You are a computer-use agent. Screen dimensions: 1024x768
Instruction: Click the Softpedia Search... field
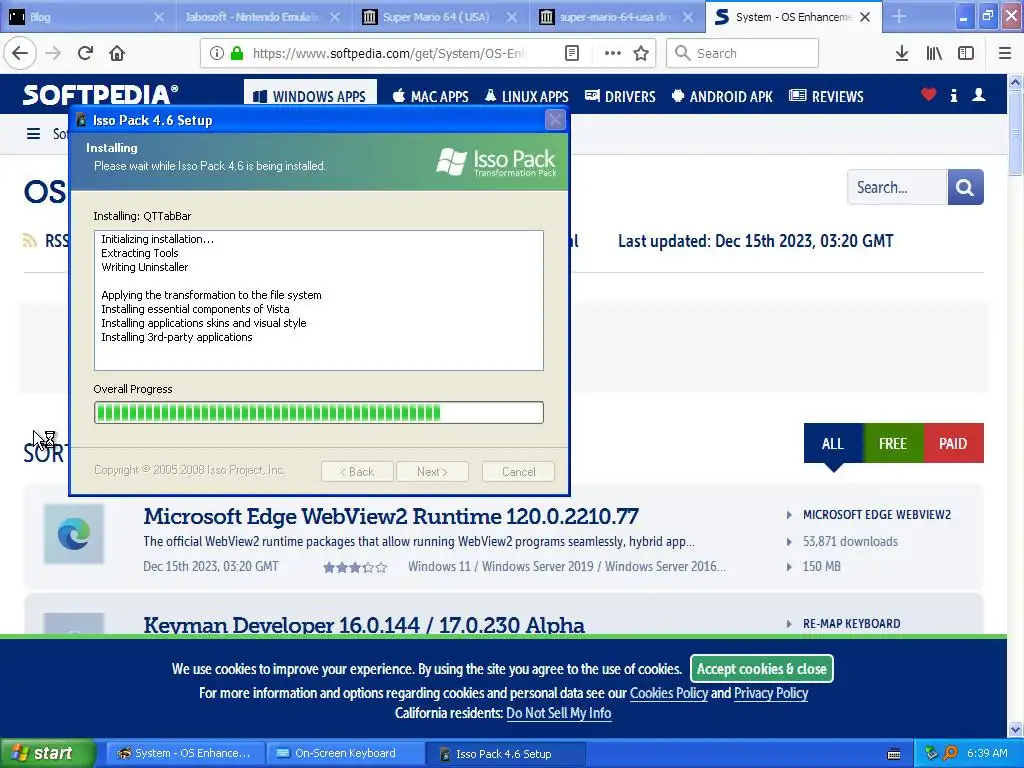897,187
